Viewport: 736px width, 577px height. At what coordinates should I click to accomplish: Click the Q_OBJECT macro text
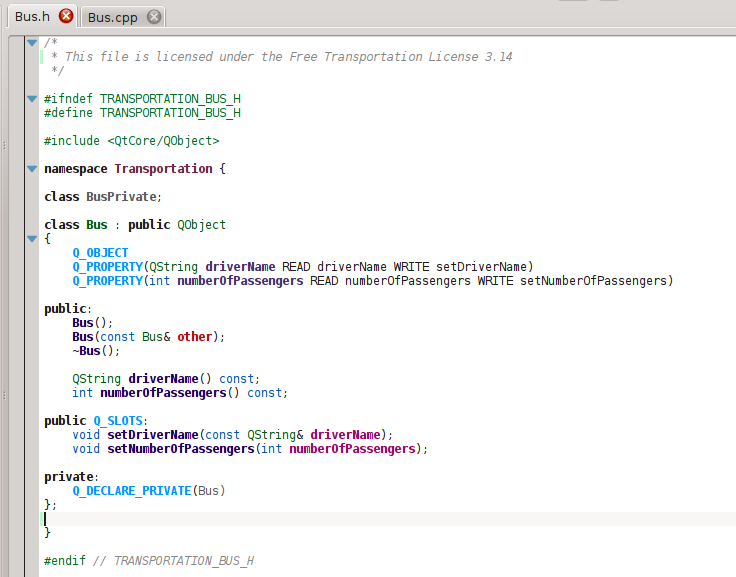(x=100, y=253)
